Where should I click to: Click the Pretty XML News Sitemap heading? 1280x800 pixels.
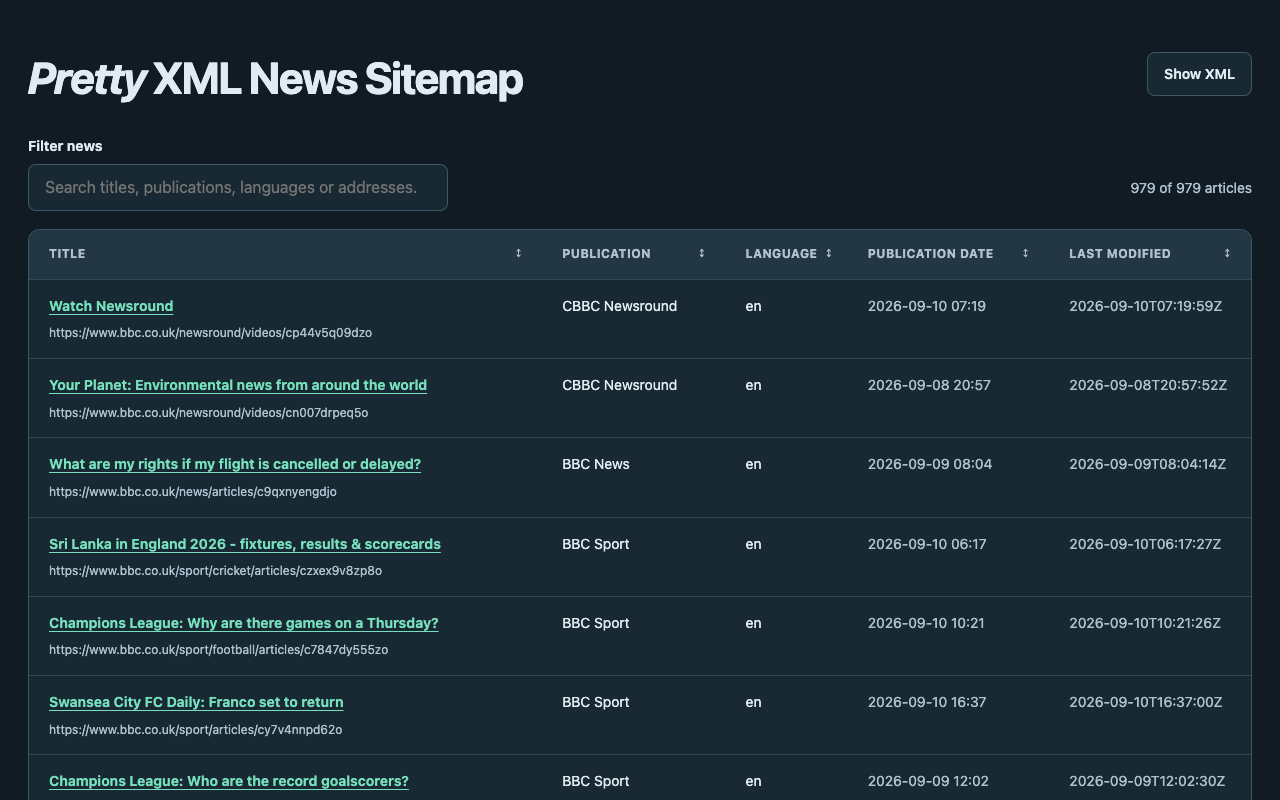(275, 79)
